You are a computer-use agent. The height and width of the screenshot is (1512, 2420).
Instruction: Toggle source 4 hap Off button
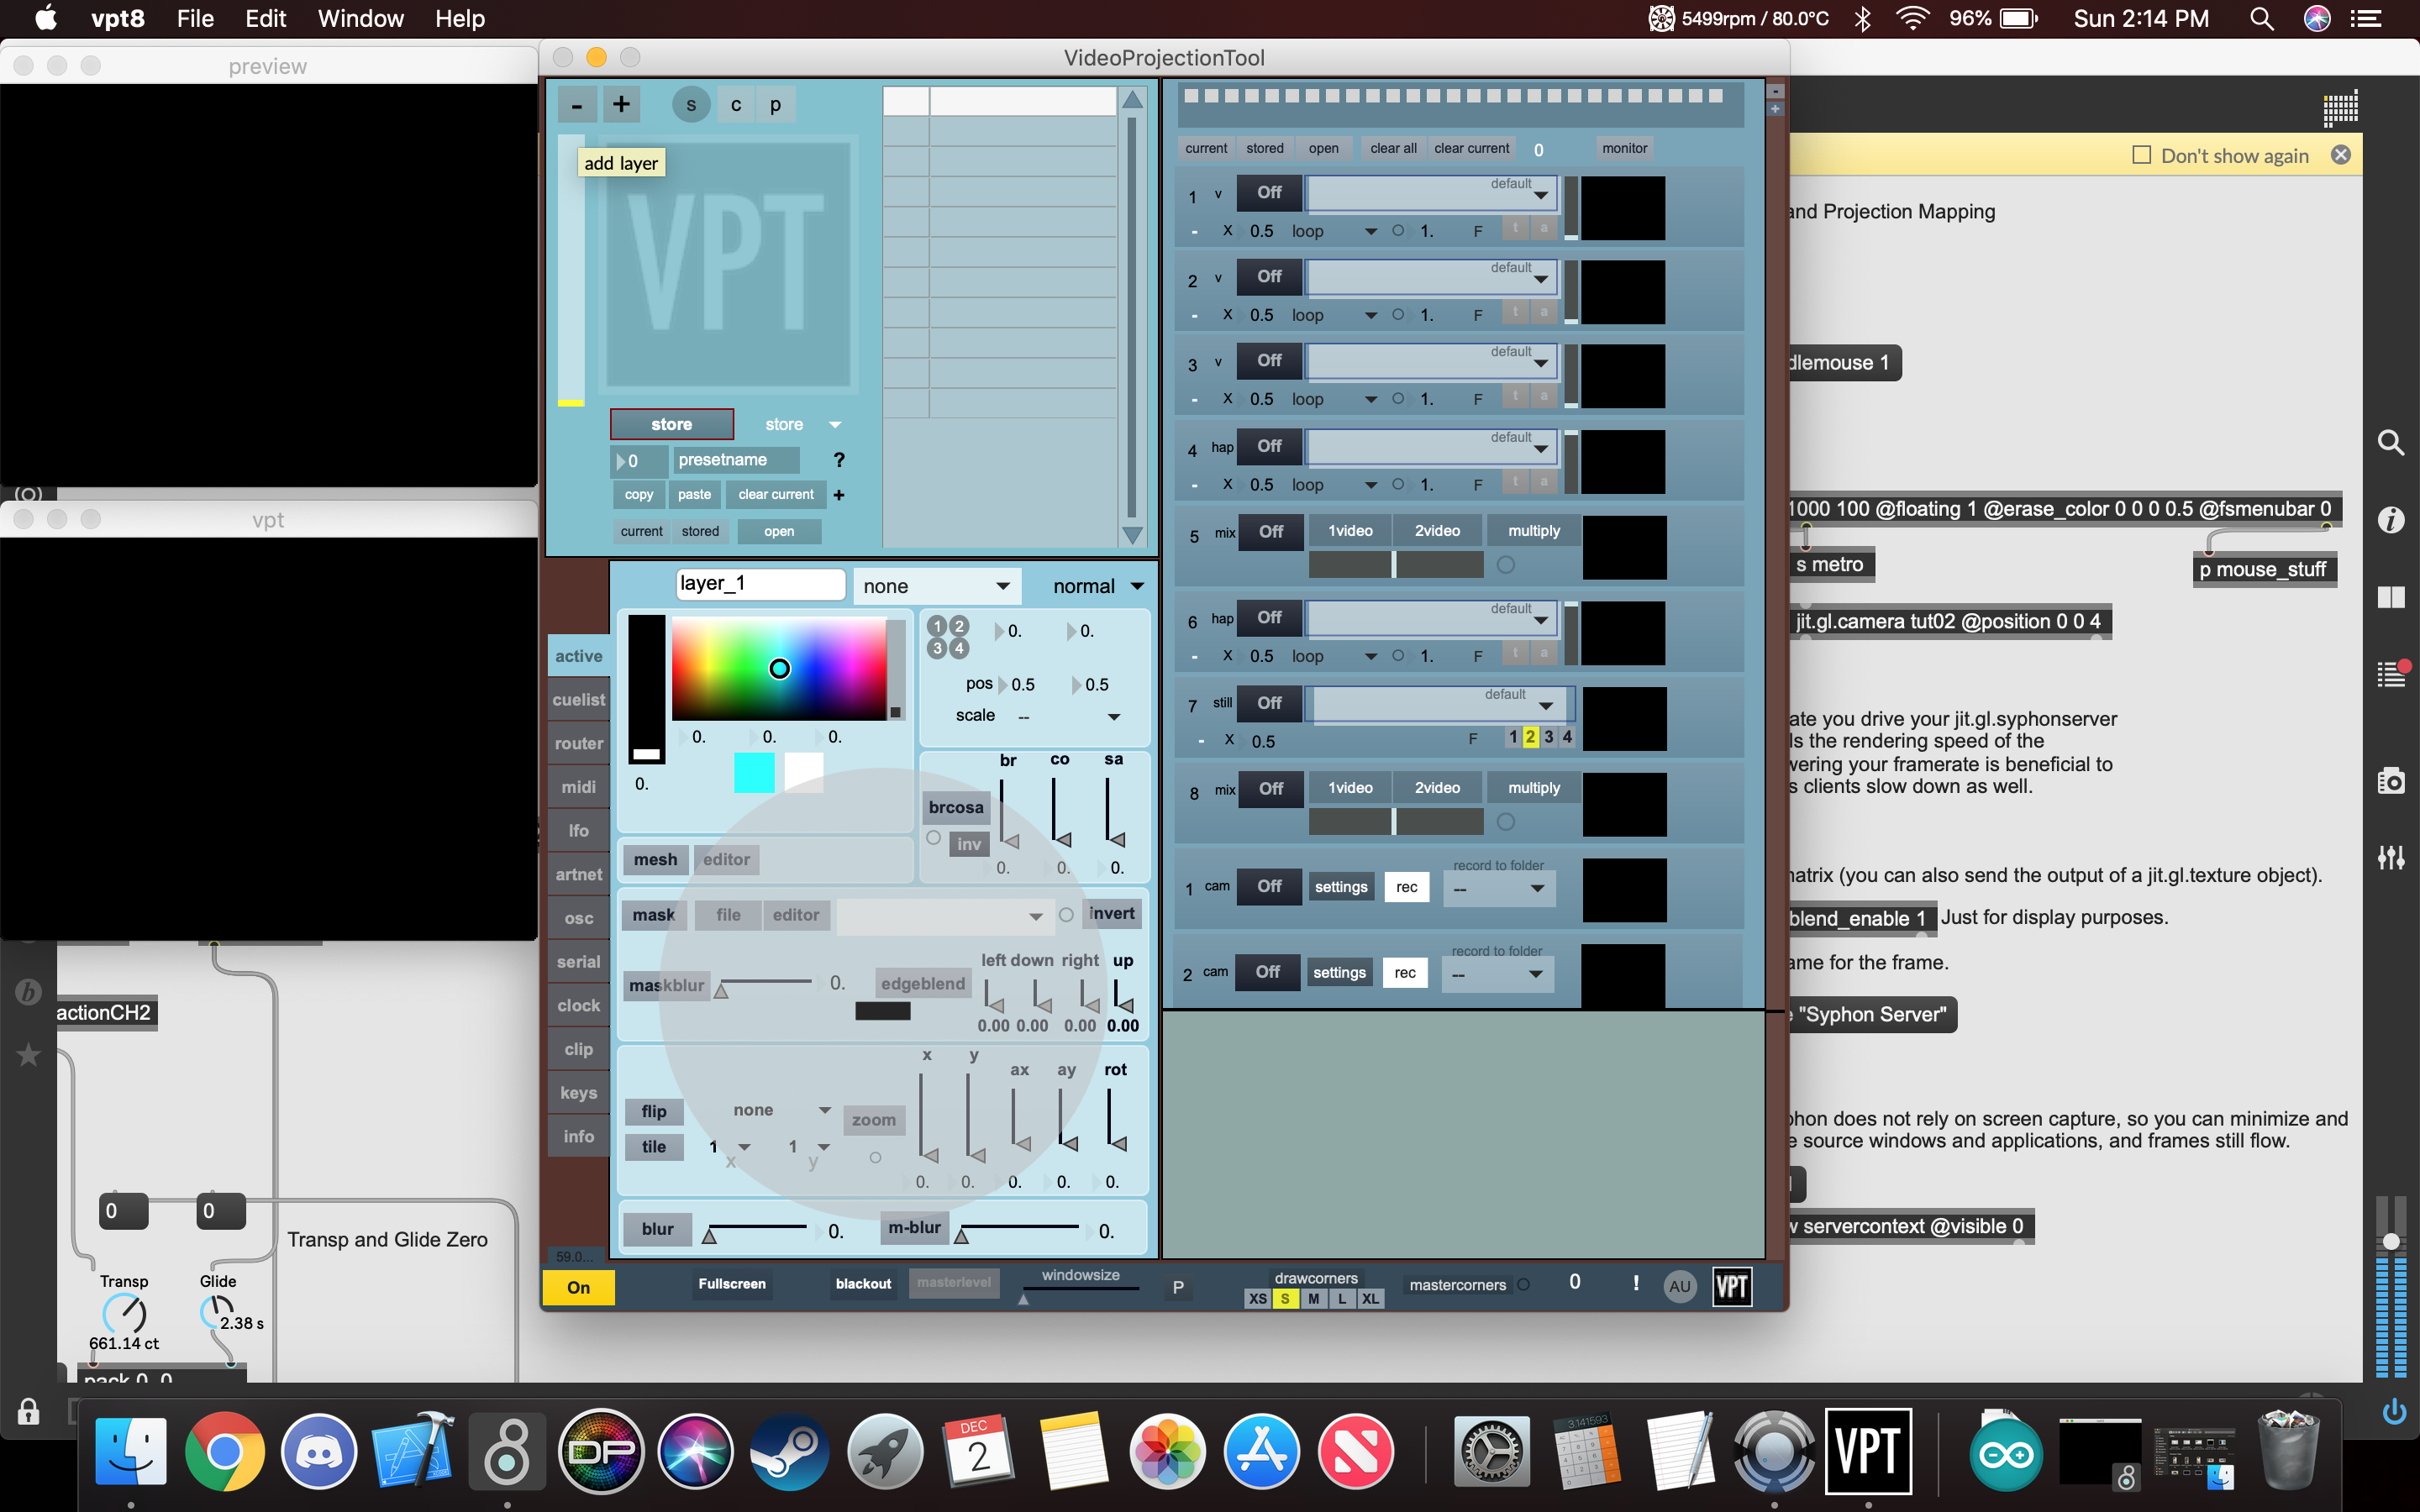1269,446
